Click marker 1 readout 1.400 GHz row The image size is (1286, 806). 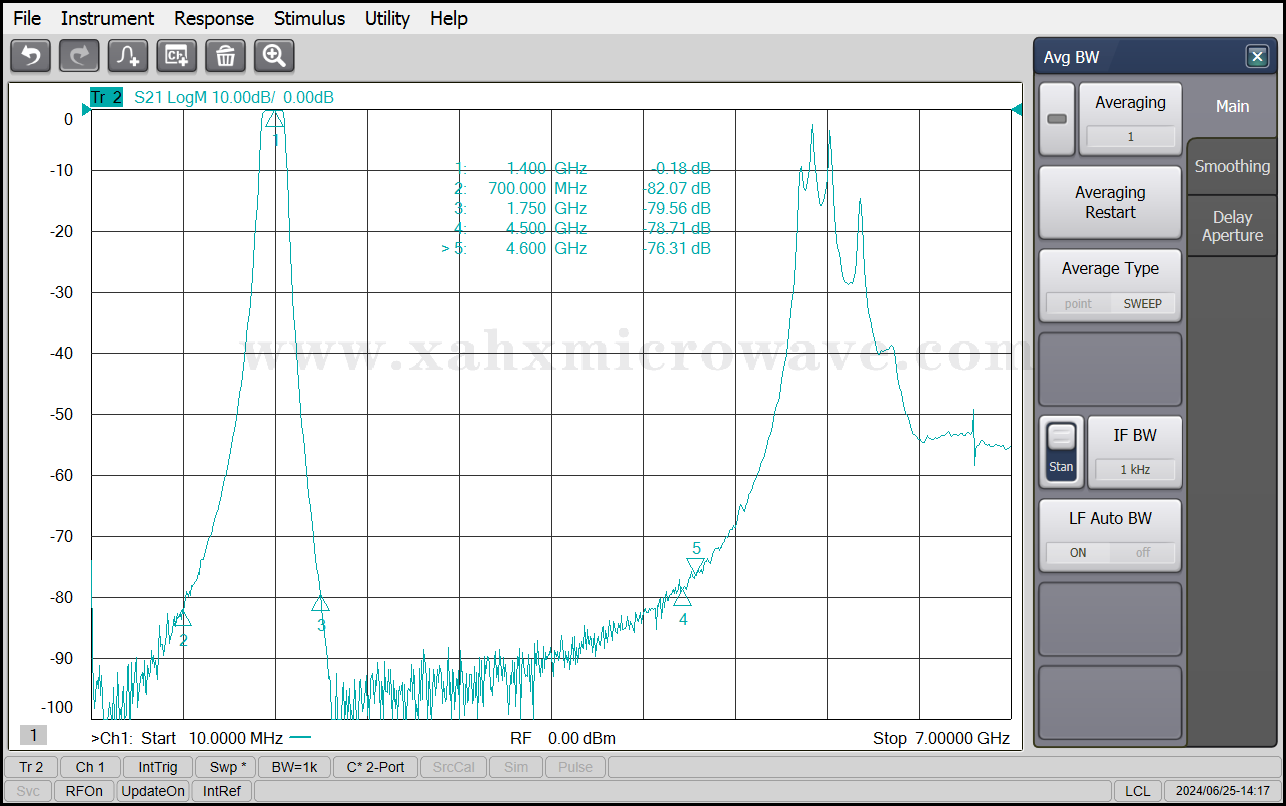click(581, 168)
